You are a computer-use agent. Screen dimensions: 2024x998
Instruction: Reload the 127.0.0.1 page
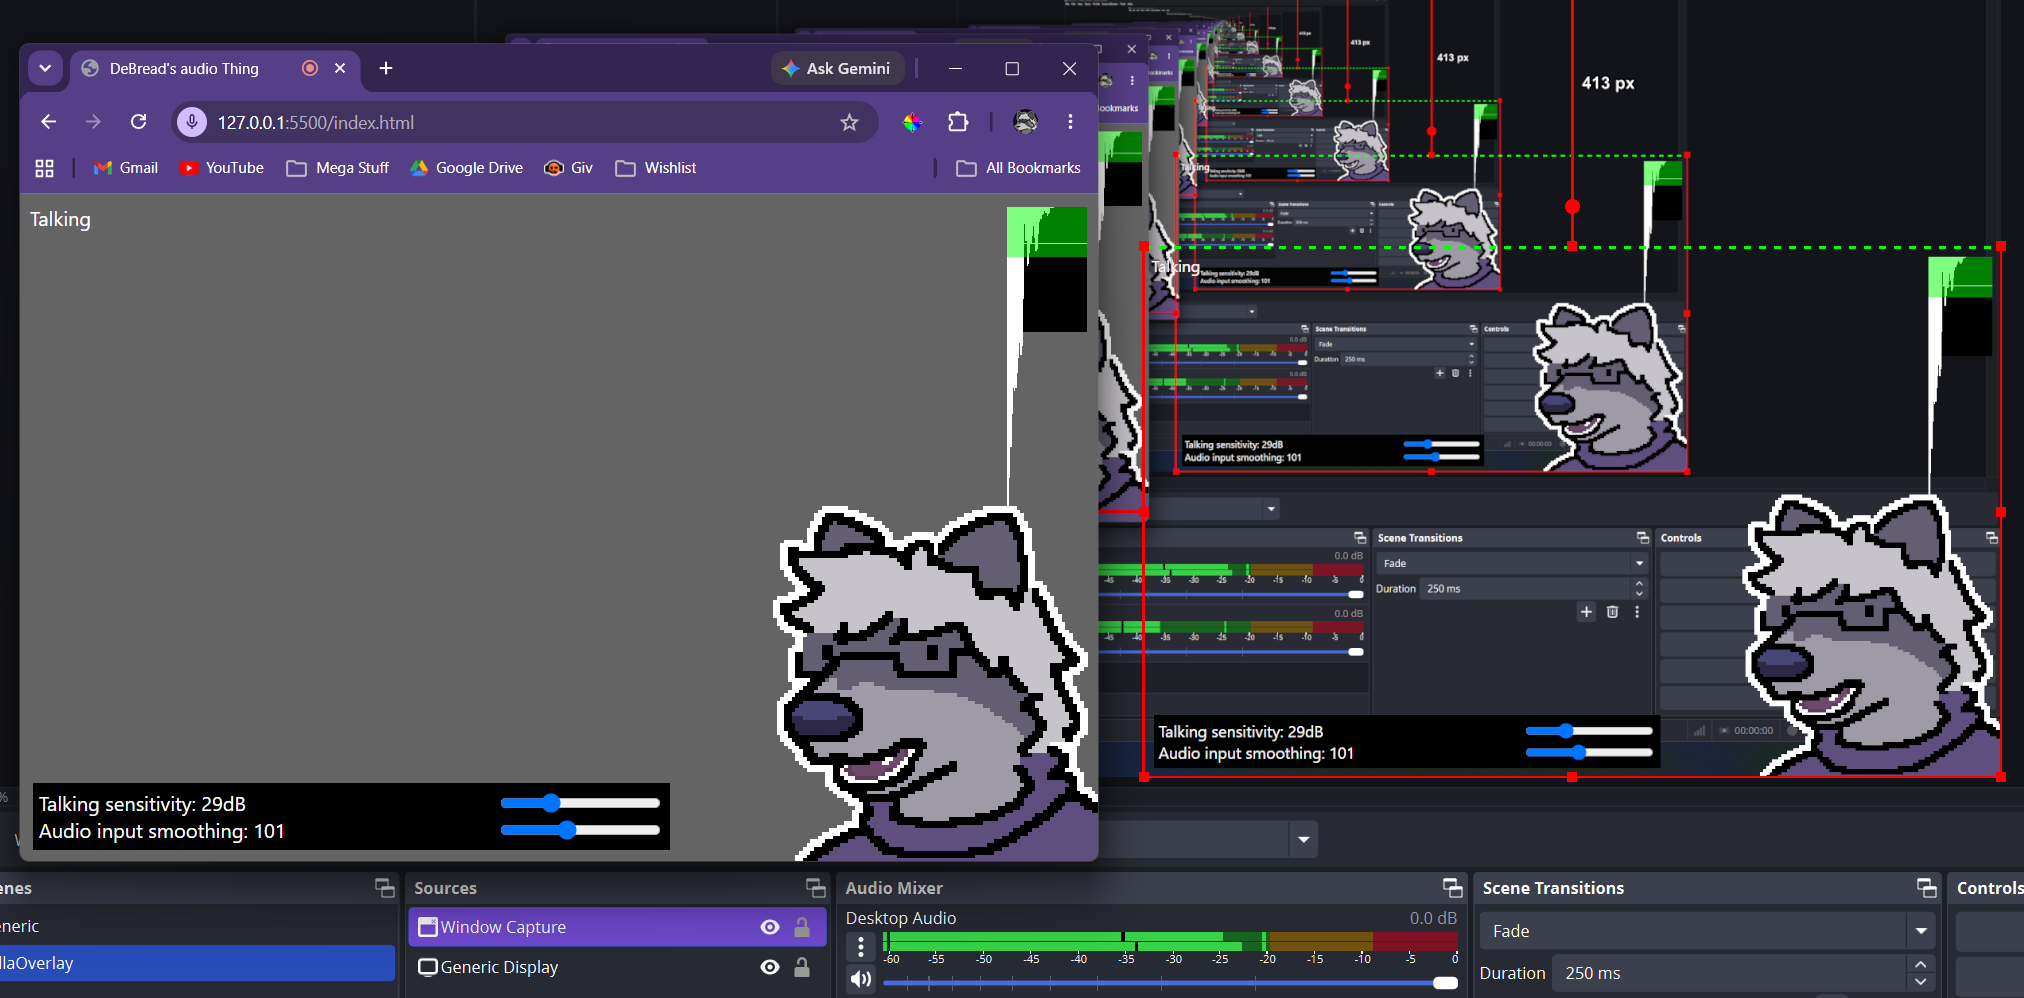pos(139,122)
